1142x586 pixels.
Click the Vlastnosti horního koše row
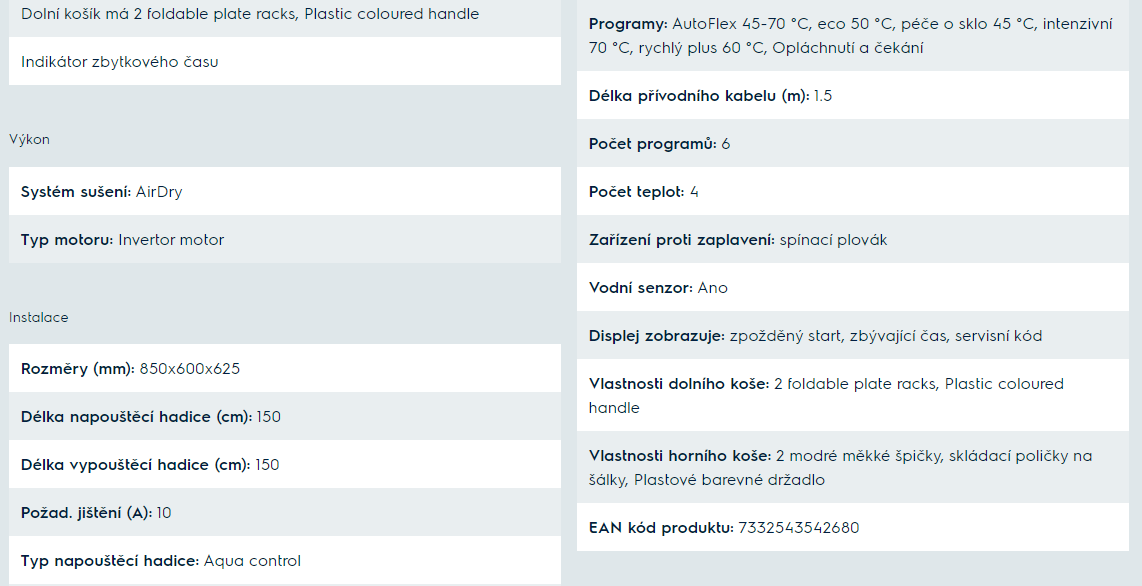(853, 467)
